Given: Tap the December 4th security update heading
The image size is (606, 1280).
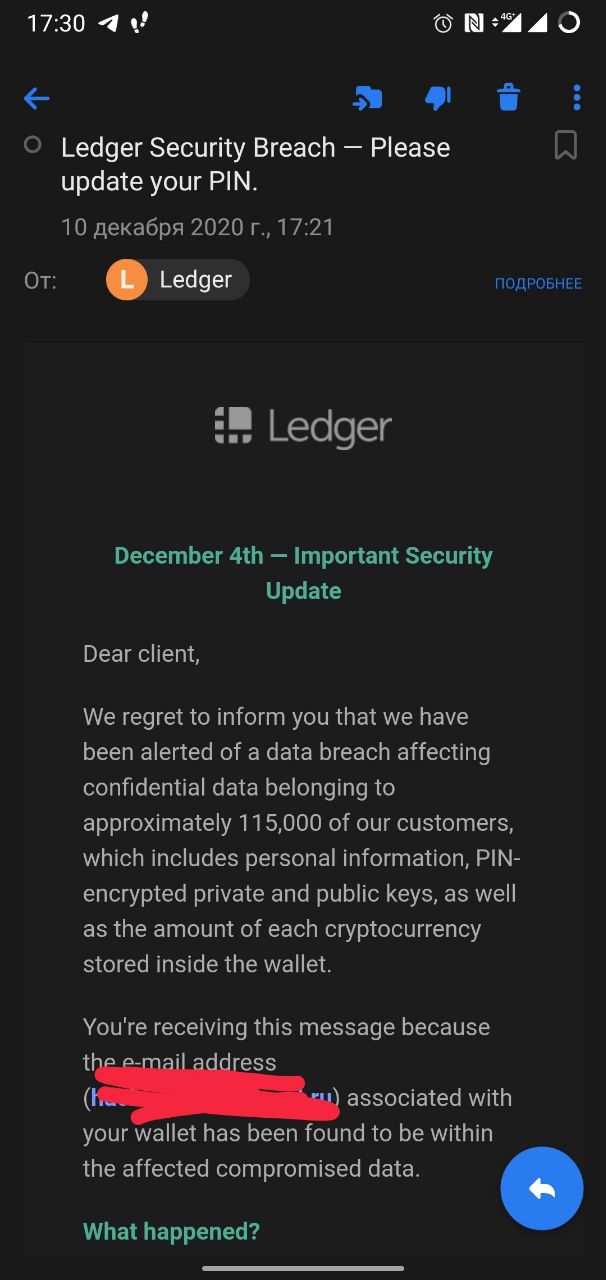Looking at the screenshot, I should point(303,573).
